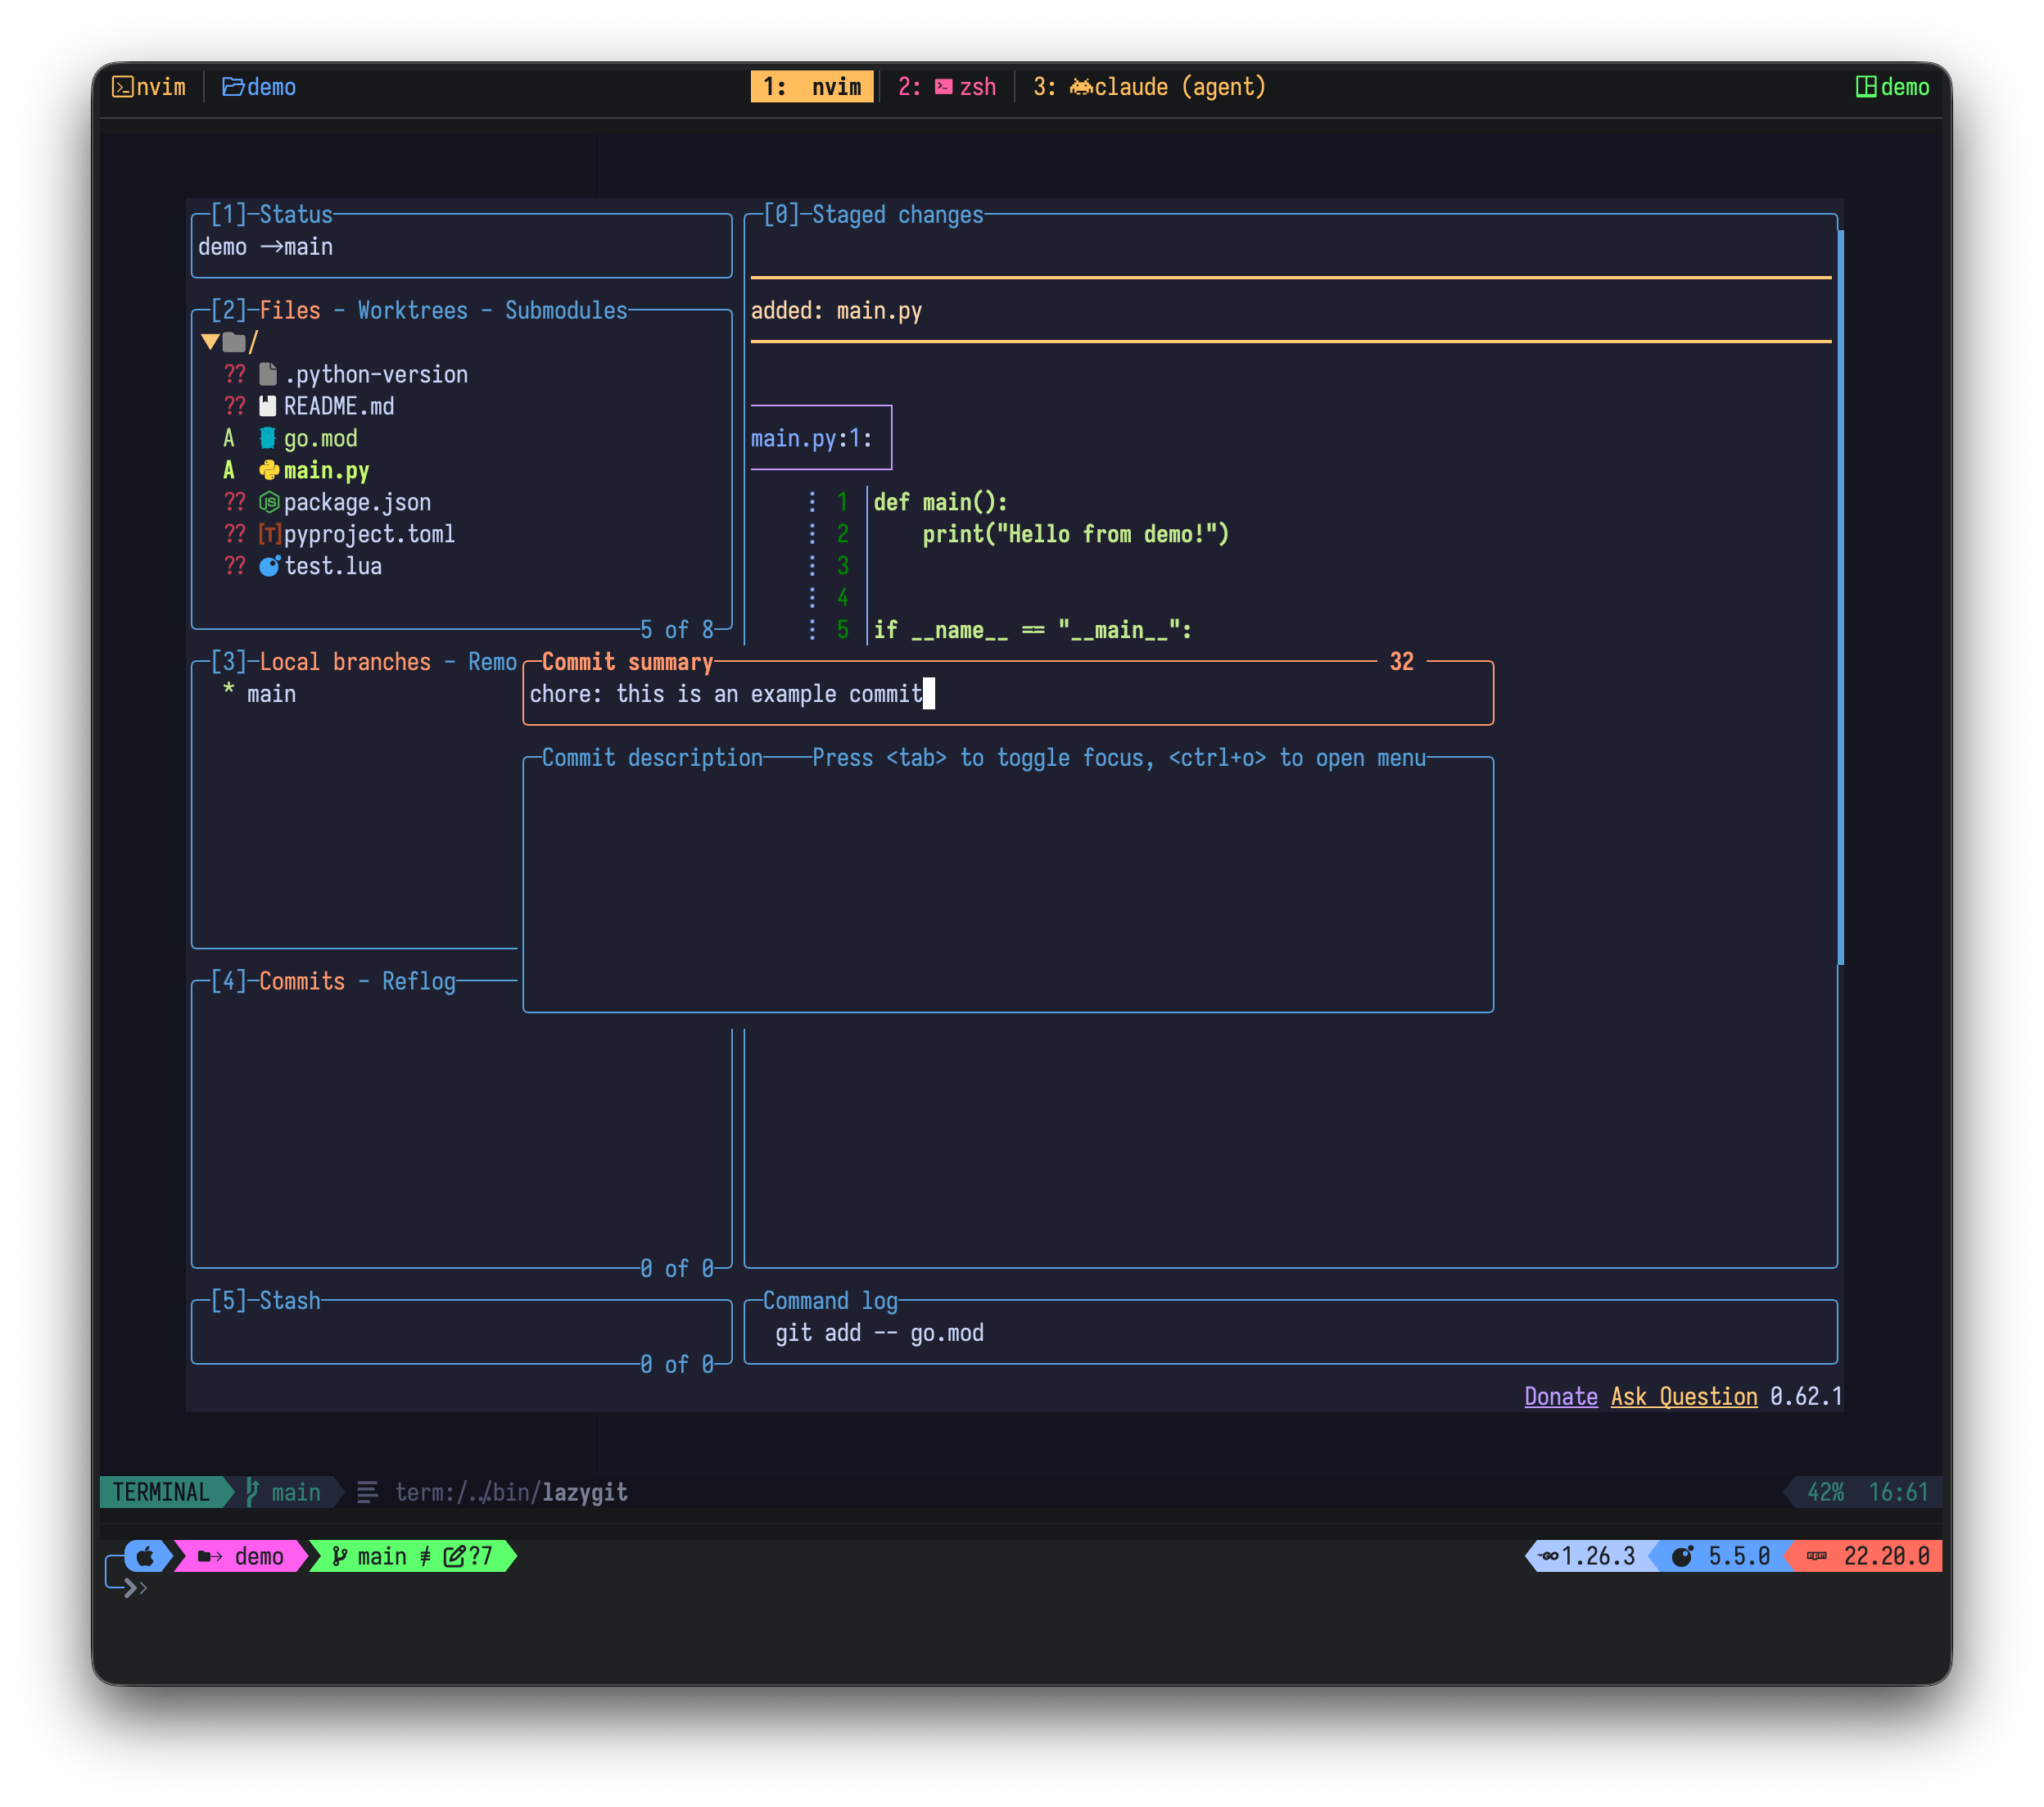Select the main branch in Local branches
2044x1807 pixels.
(270, 694)
